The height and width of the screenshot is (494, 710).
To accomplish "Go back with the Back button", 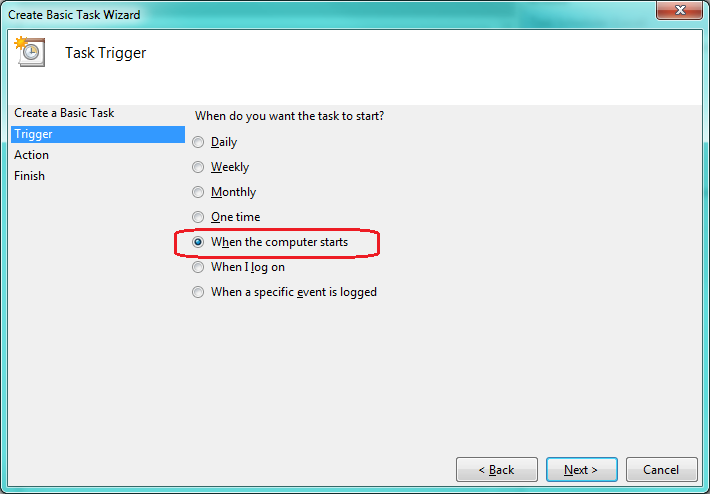I will click(497, 470).
